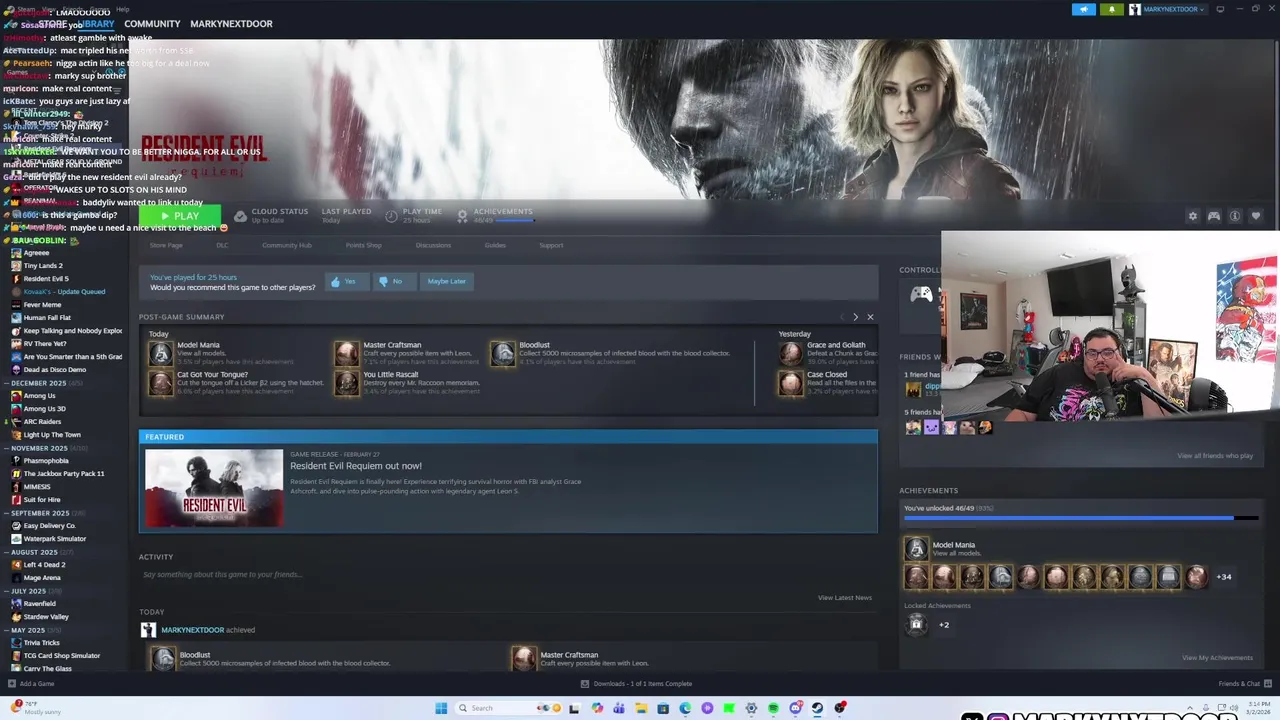Open the COMMUNITY top navigation menu
This screenshot has width=1280, height=720.
(x=152, y=24)
